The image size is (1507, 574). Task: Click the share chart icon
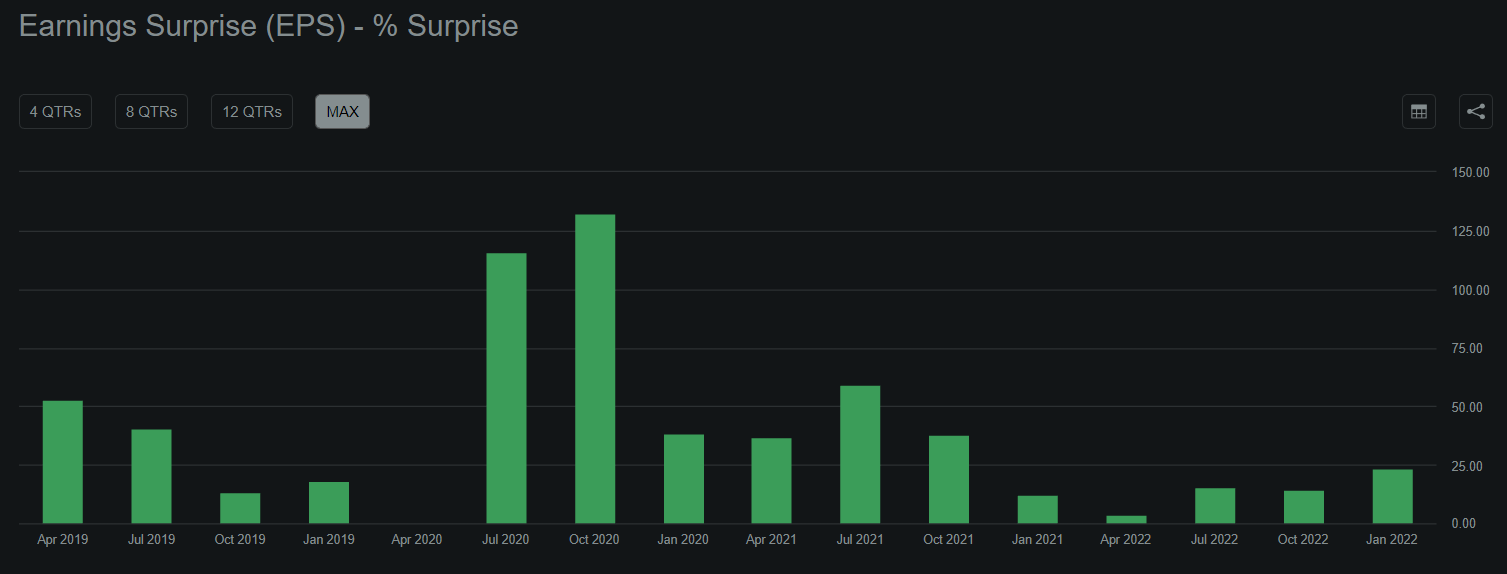pos(1476,112)
